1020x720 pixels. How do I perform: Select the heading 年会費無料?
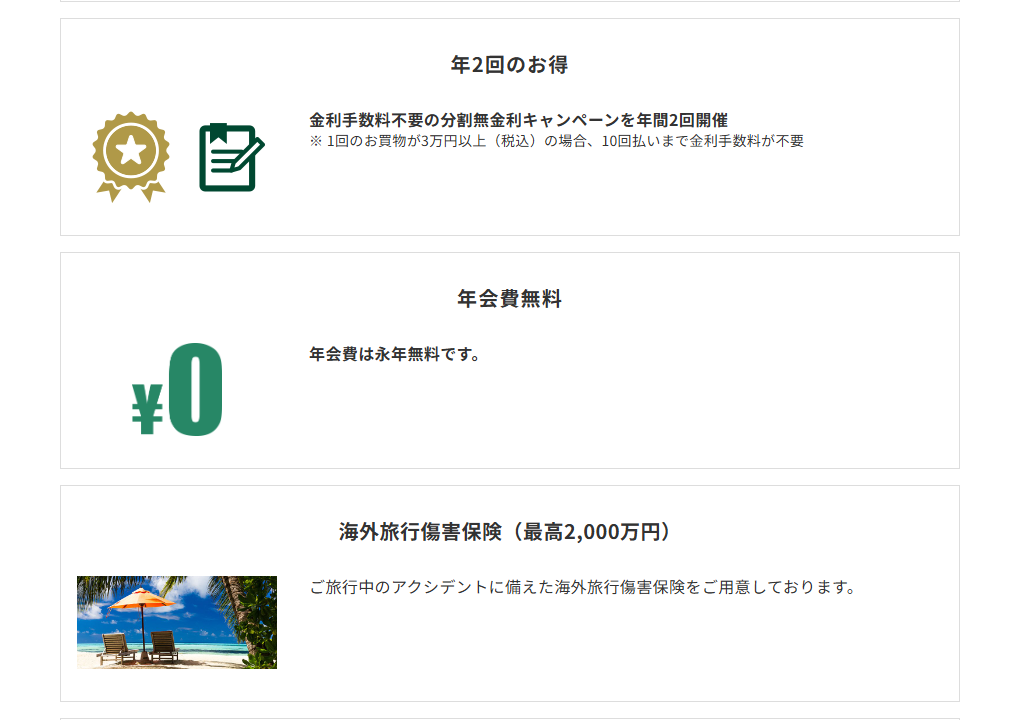tap(509, 299)
